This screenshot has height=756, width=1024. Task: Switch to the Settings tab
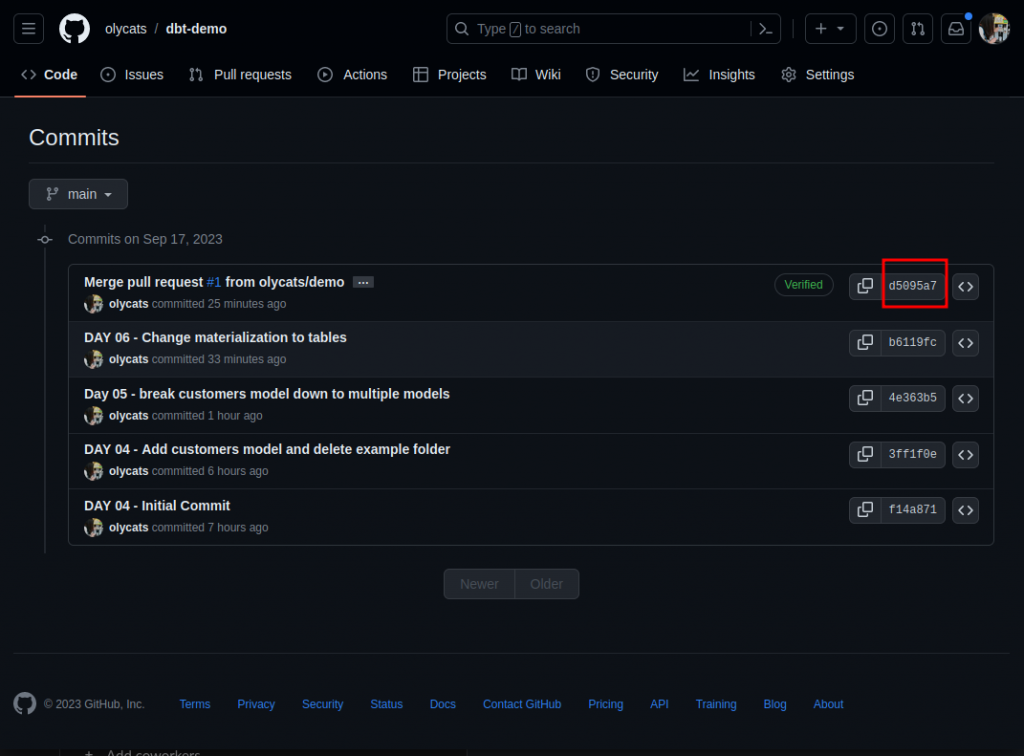click(818, 74)
